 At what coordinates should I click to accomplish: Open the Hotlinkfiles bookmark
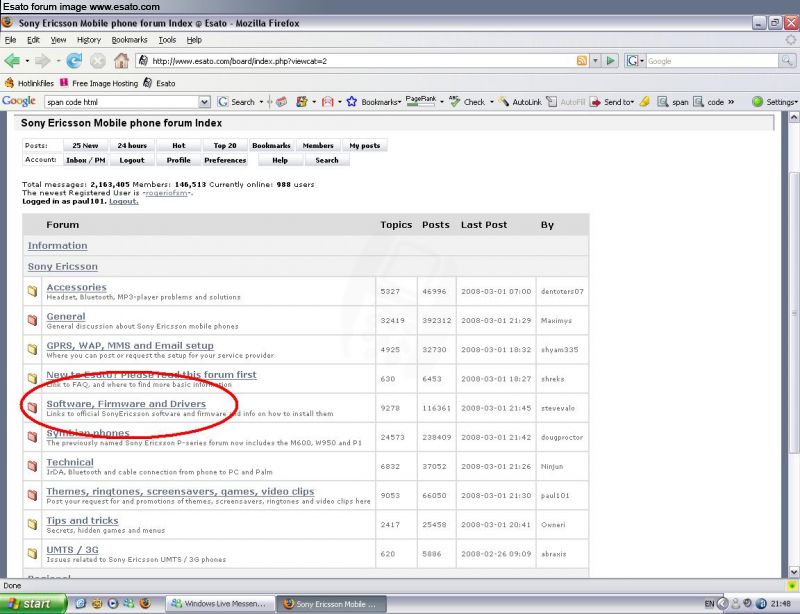coord(29,83)
